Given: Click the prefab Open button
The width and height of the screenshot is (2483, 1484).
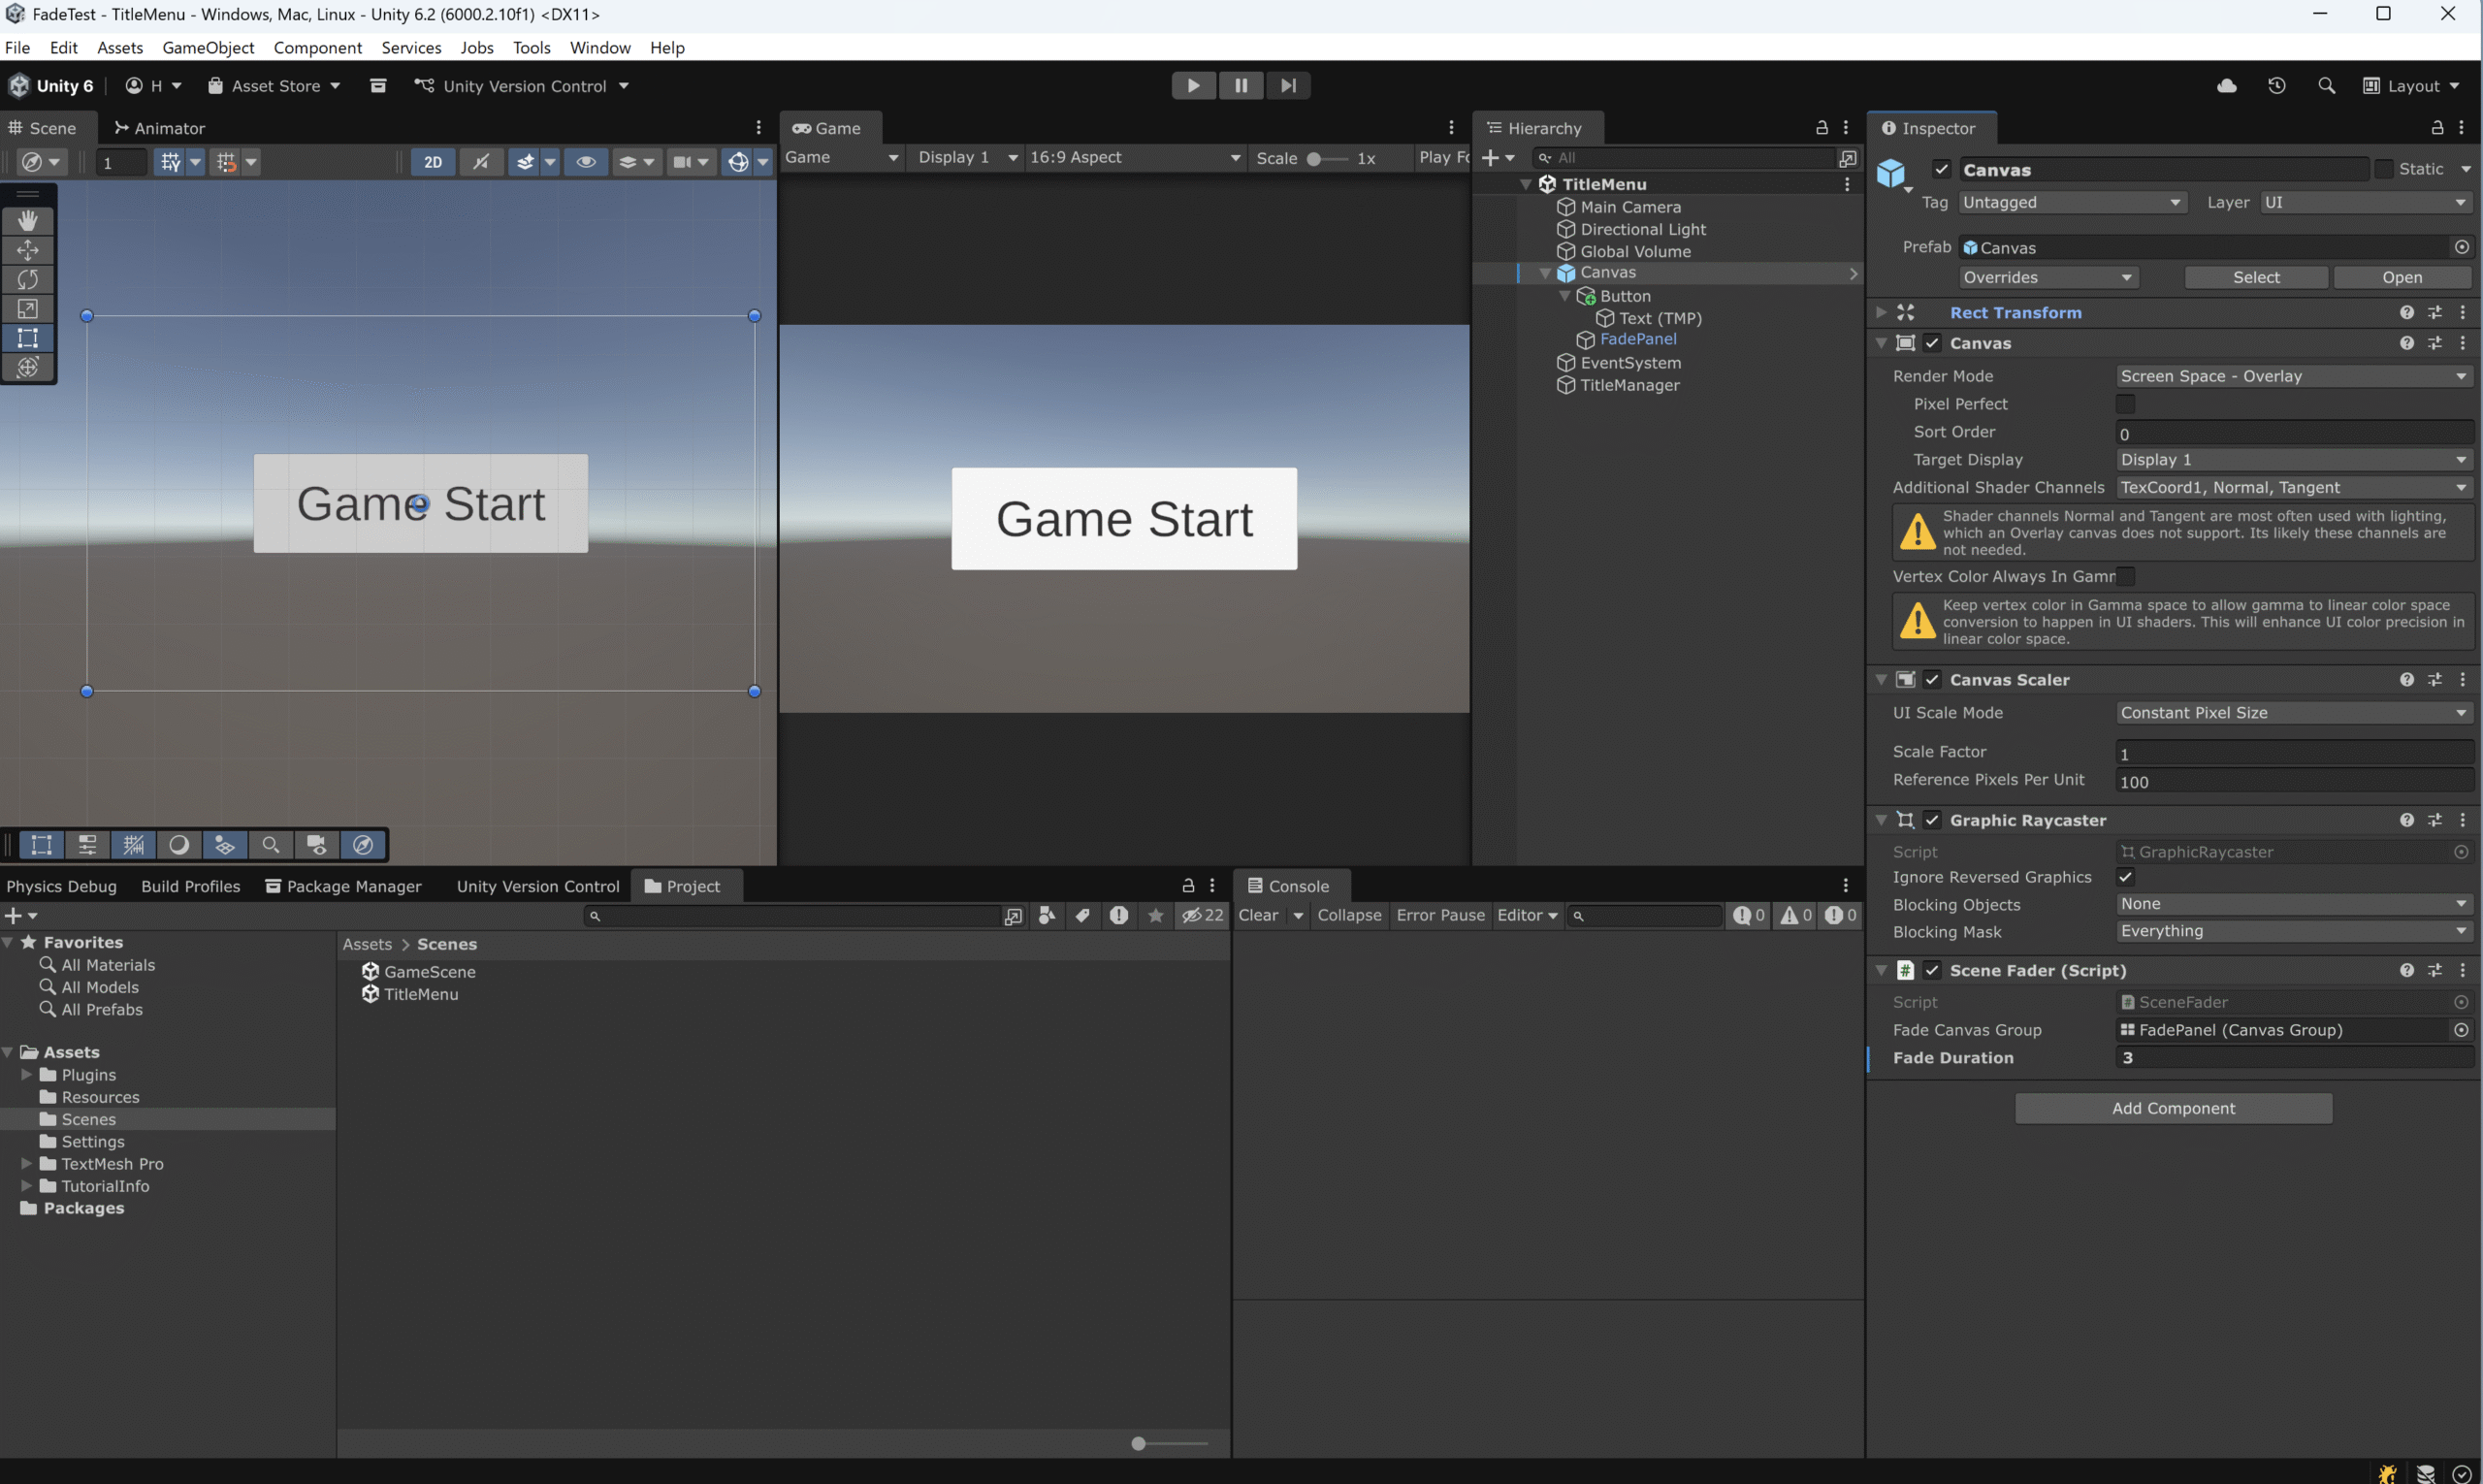Looking at the screenshot, I should [x=2401, y=277].
